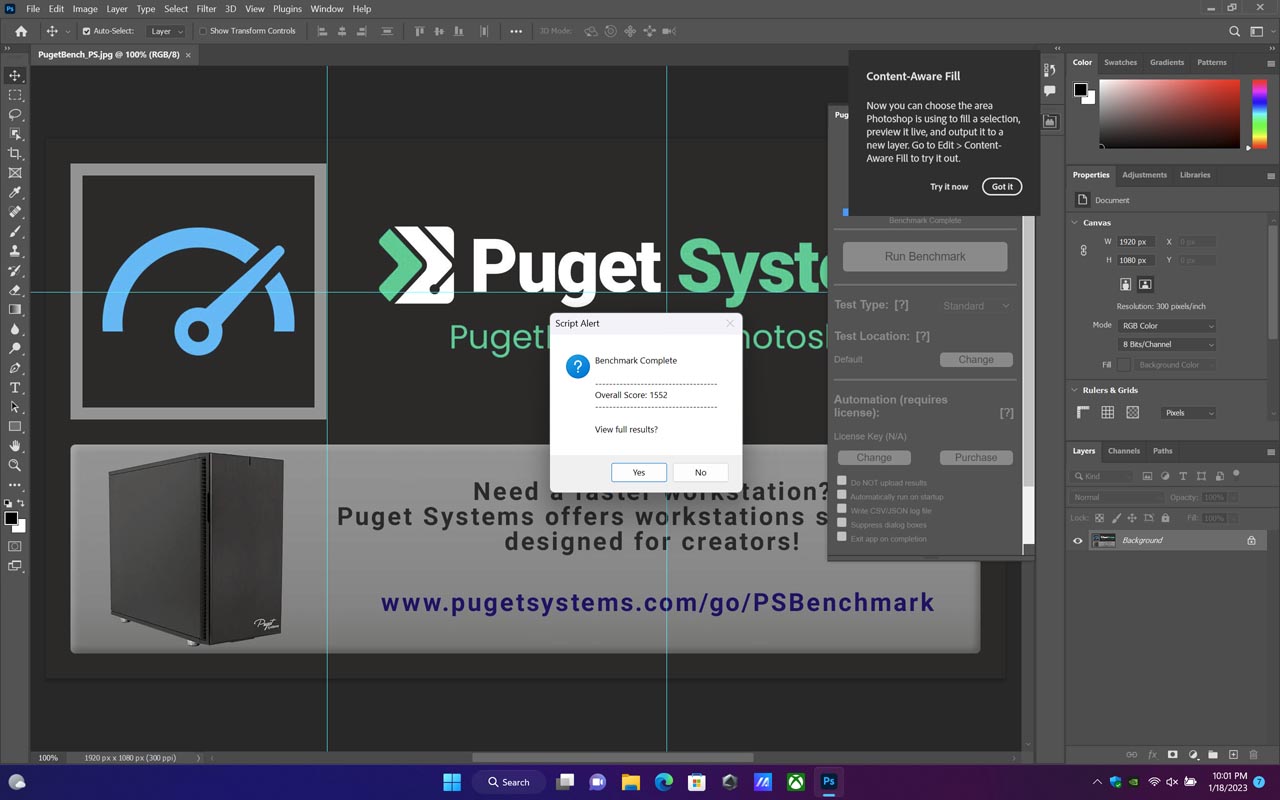Screen dimensions: 1280x800
Task: Toggle Quick Mask mode icon
Action: pos(15,547)
